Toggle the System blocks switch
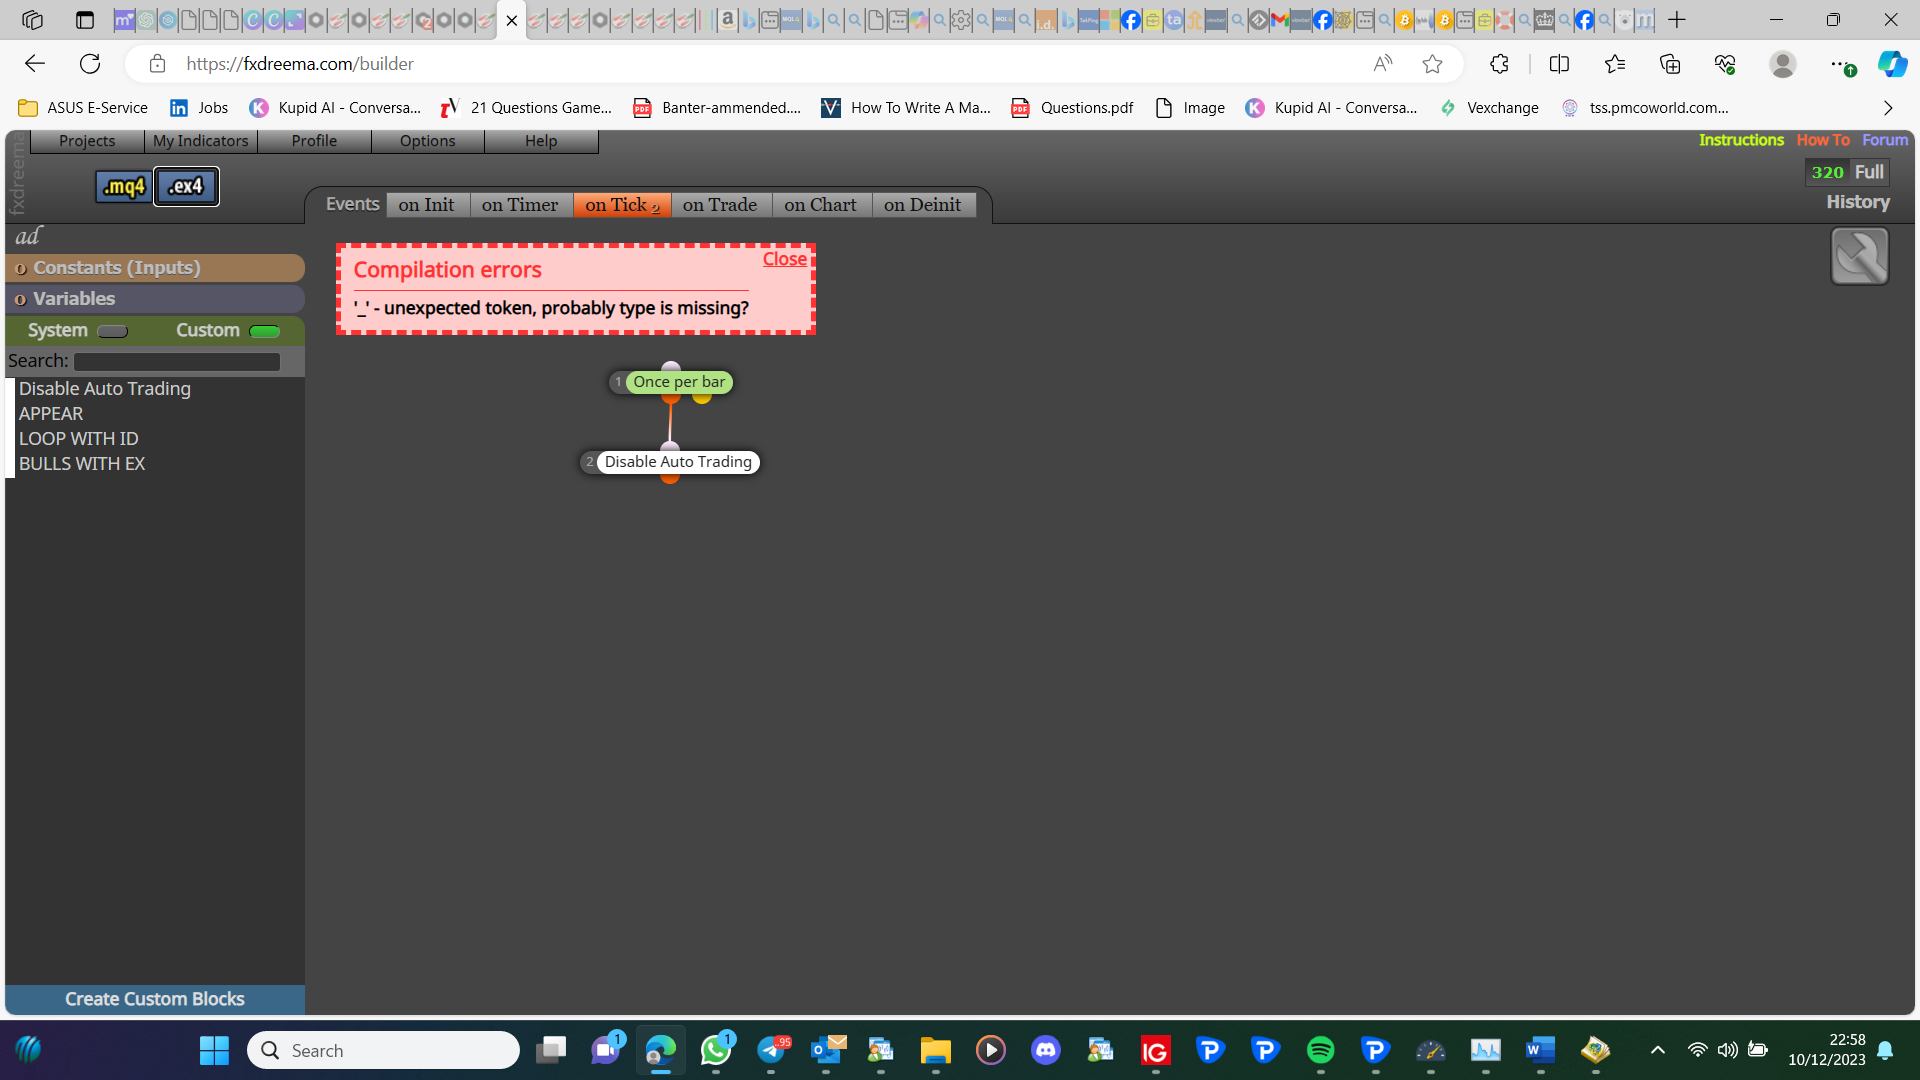Image resolution: width=1920 pixels, height=1080 pixels. 112,331
